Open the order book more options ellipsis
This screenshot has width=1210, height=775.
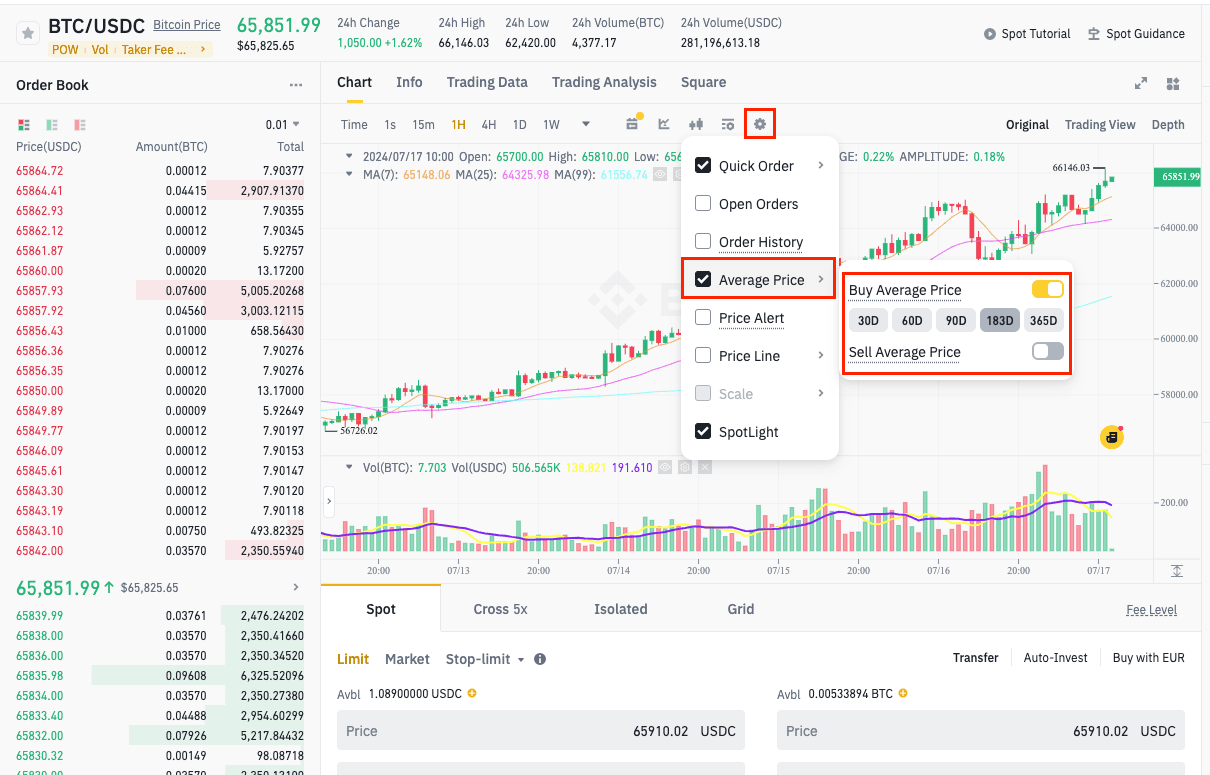(x=295, y=86)
